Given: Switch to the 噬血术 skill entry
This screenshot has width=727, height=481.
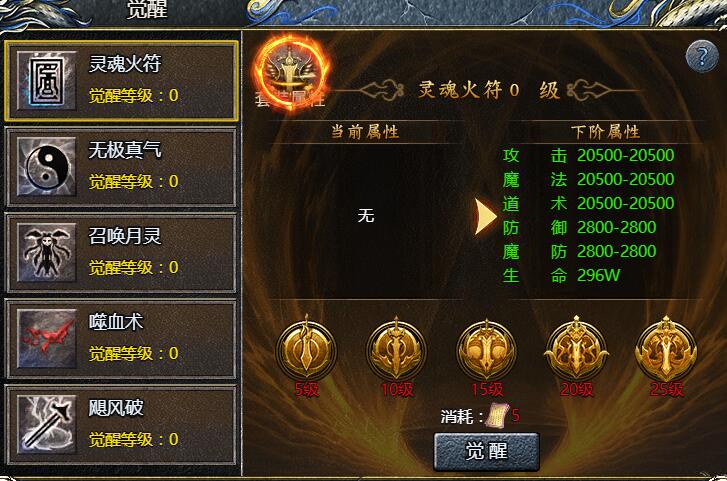Looking at the screenshot, I should [x=121, y=339].
